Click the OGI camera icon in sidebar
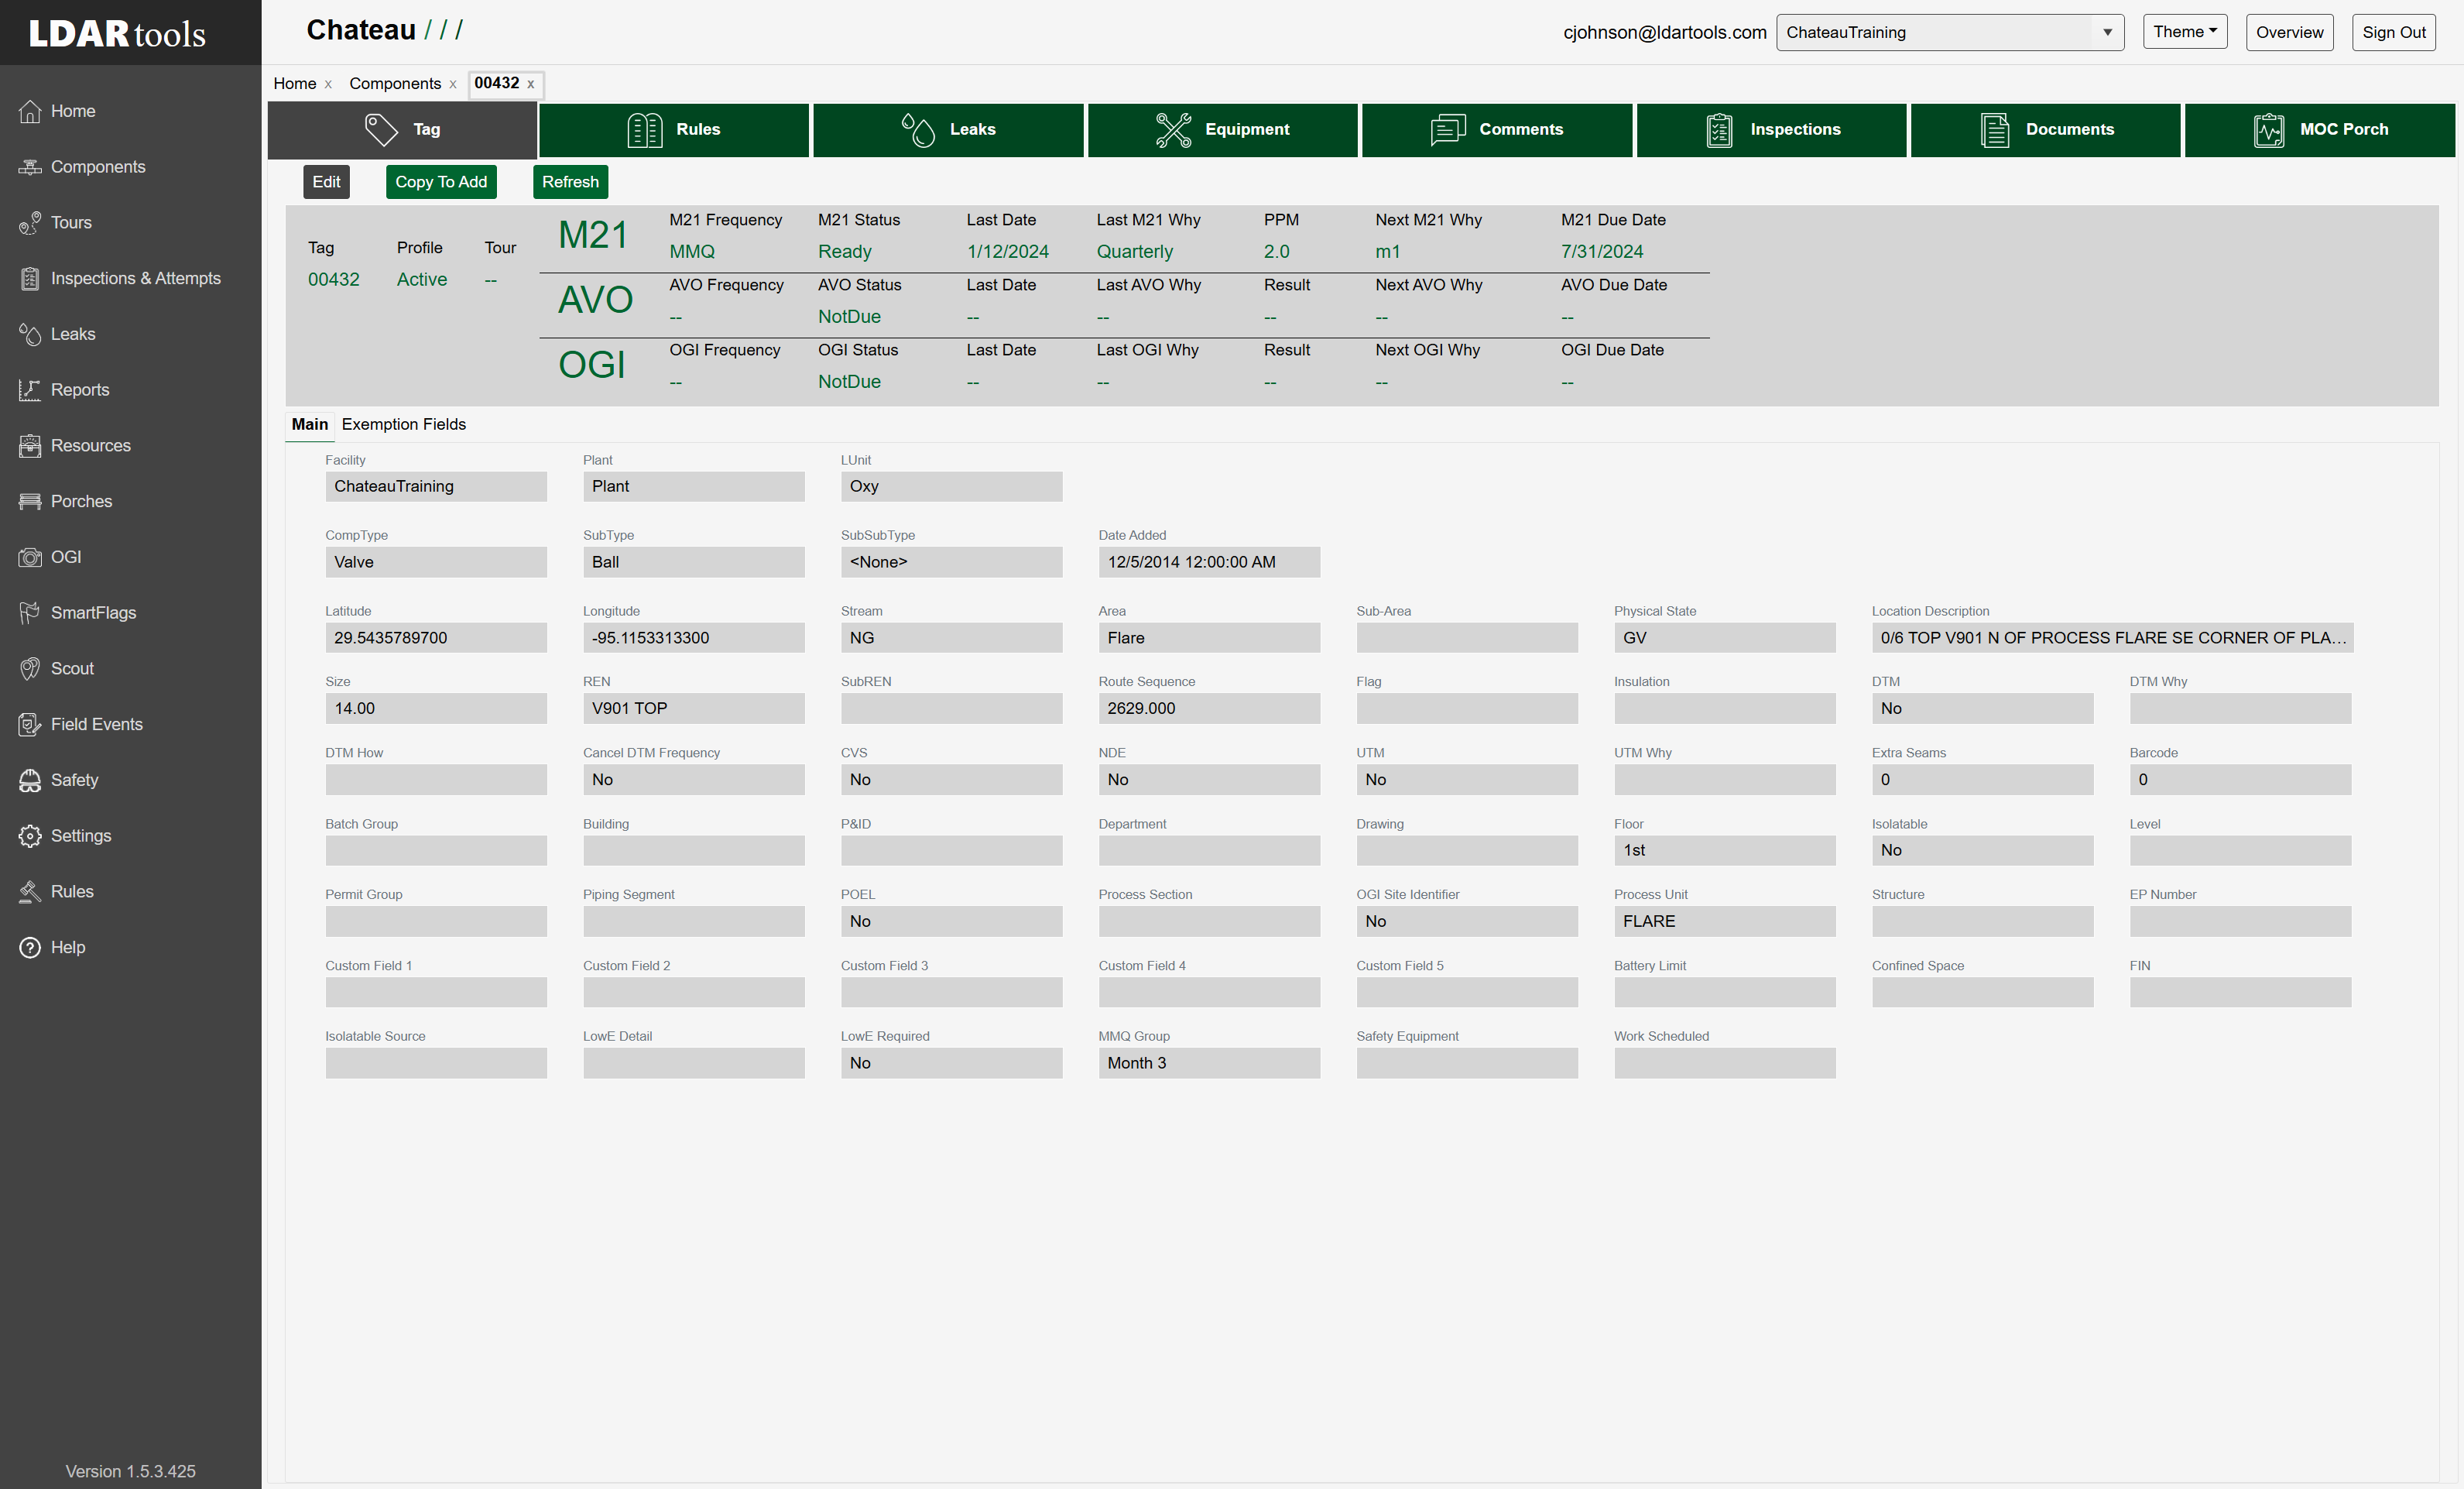The width and height of the screenshot is (2464, 1489). coord(30,557)
